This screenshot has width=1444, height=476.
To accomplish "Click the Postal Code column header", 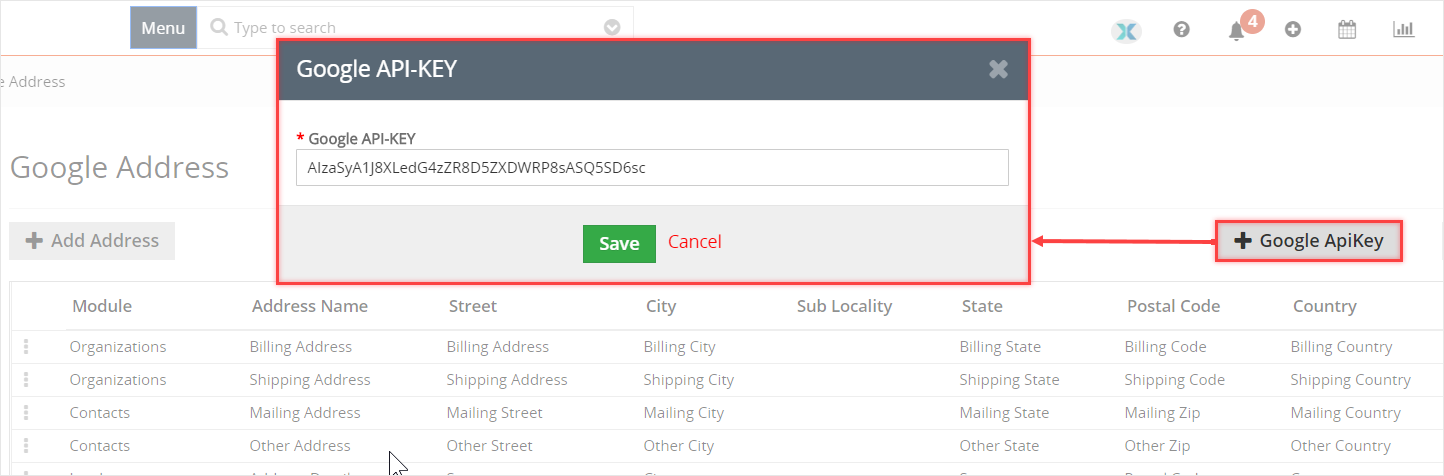I will (1173, 306).
